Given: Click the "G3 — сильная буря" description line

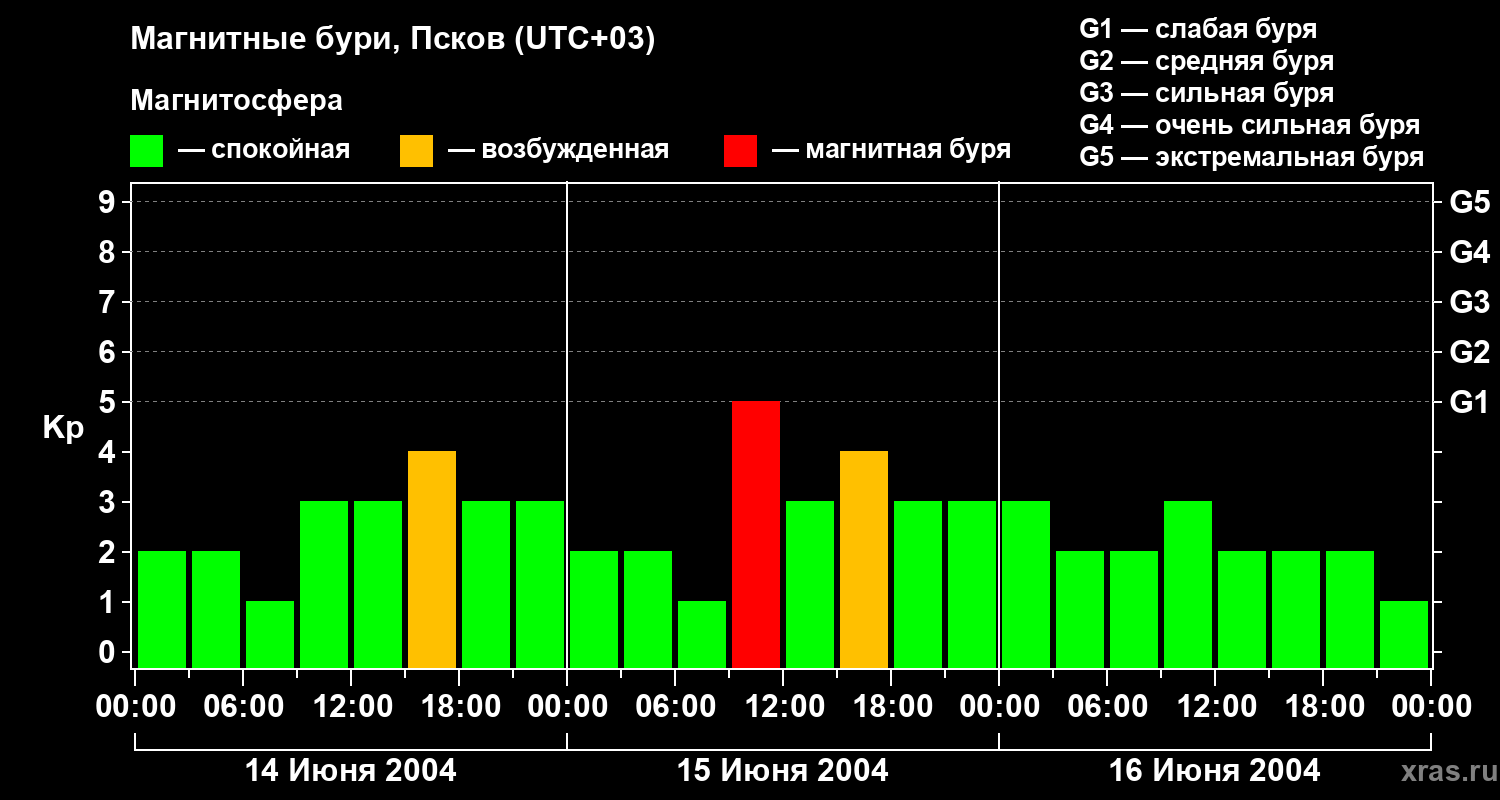Looking at the screenshot, I should point(1206,93).
